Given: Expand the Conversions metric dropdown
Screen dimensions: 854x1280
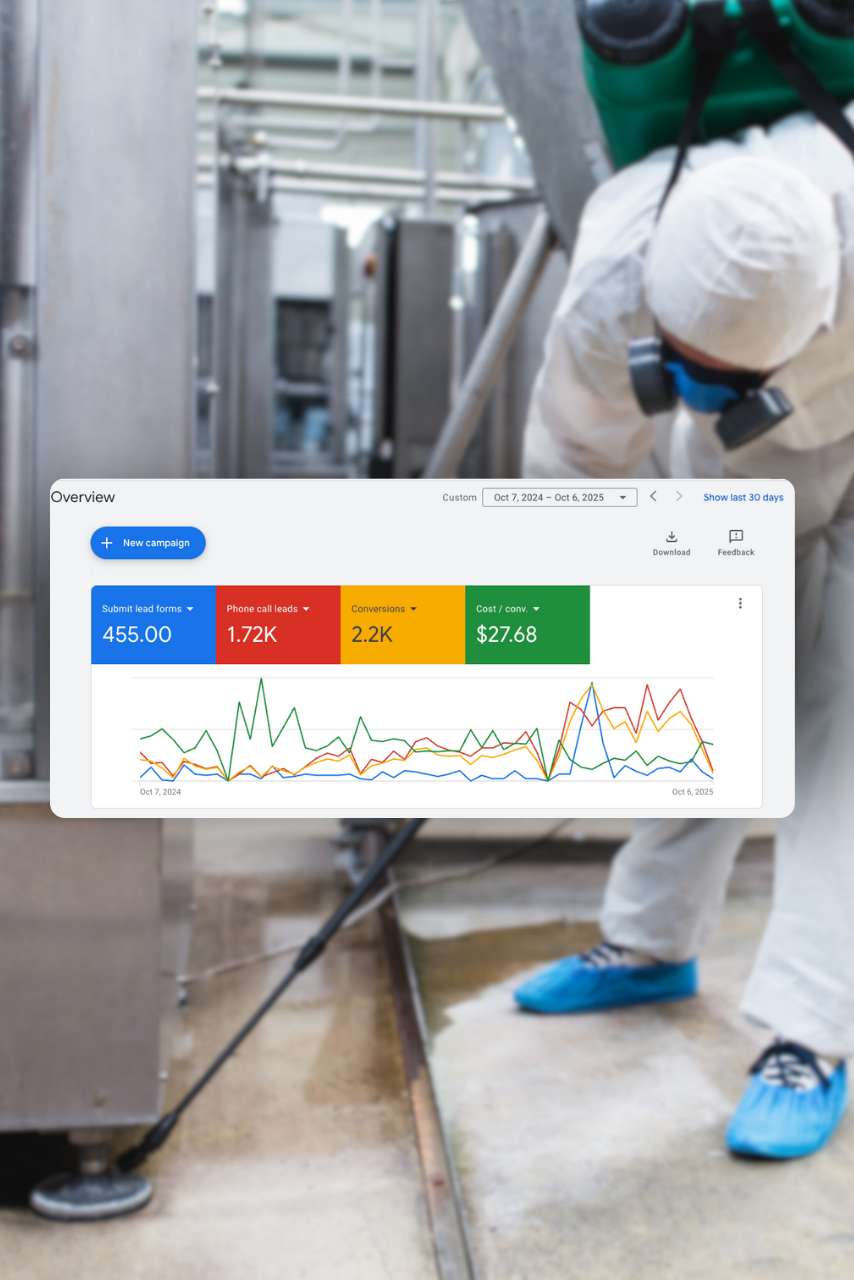Looking at the screenshot, I should point(413,609).
